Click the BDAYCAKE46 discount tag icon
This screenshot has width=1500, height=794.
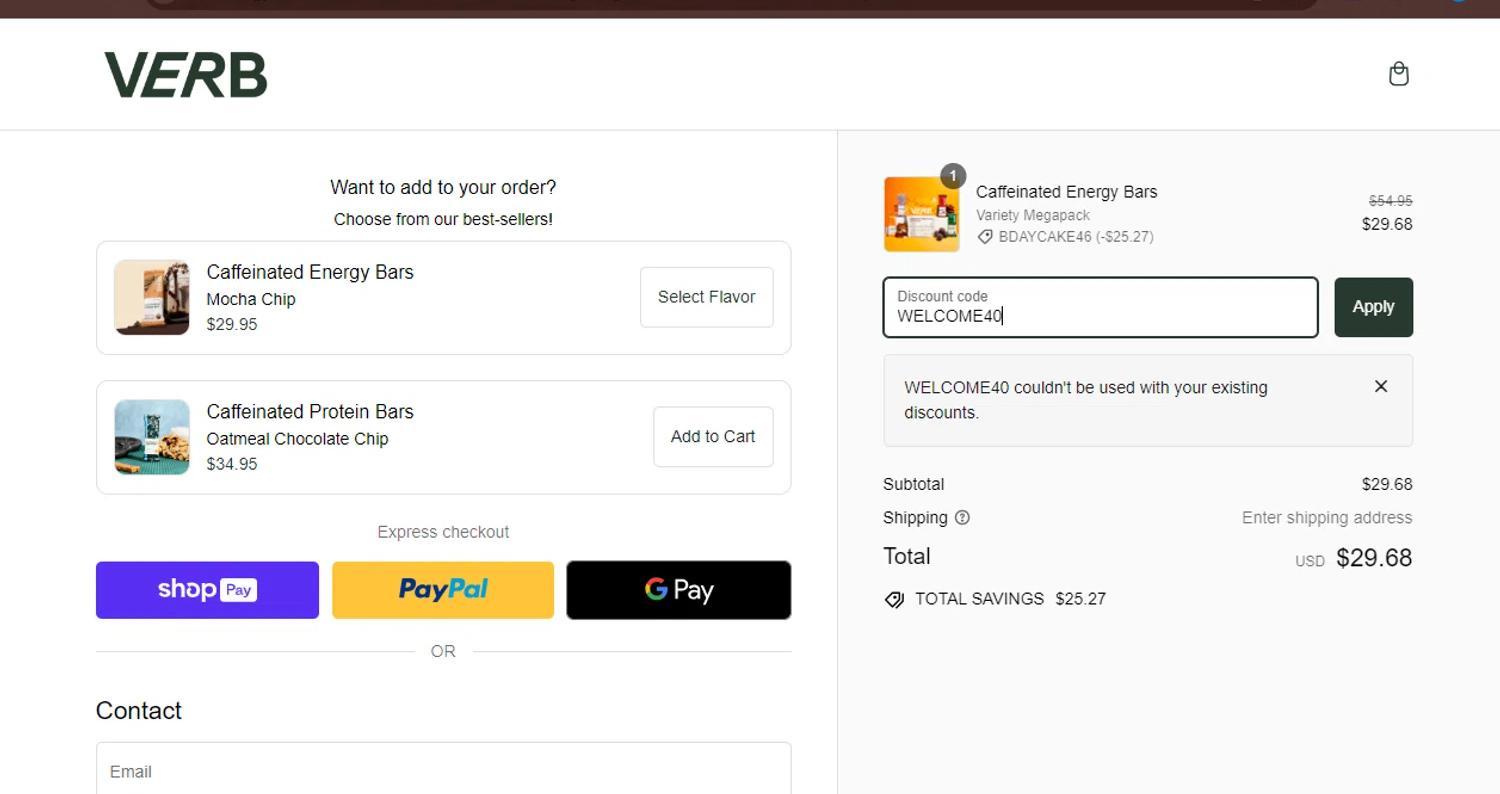coord(985,237)
